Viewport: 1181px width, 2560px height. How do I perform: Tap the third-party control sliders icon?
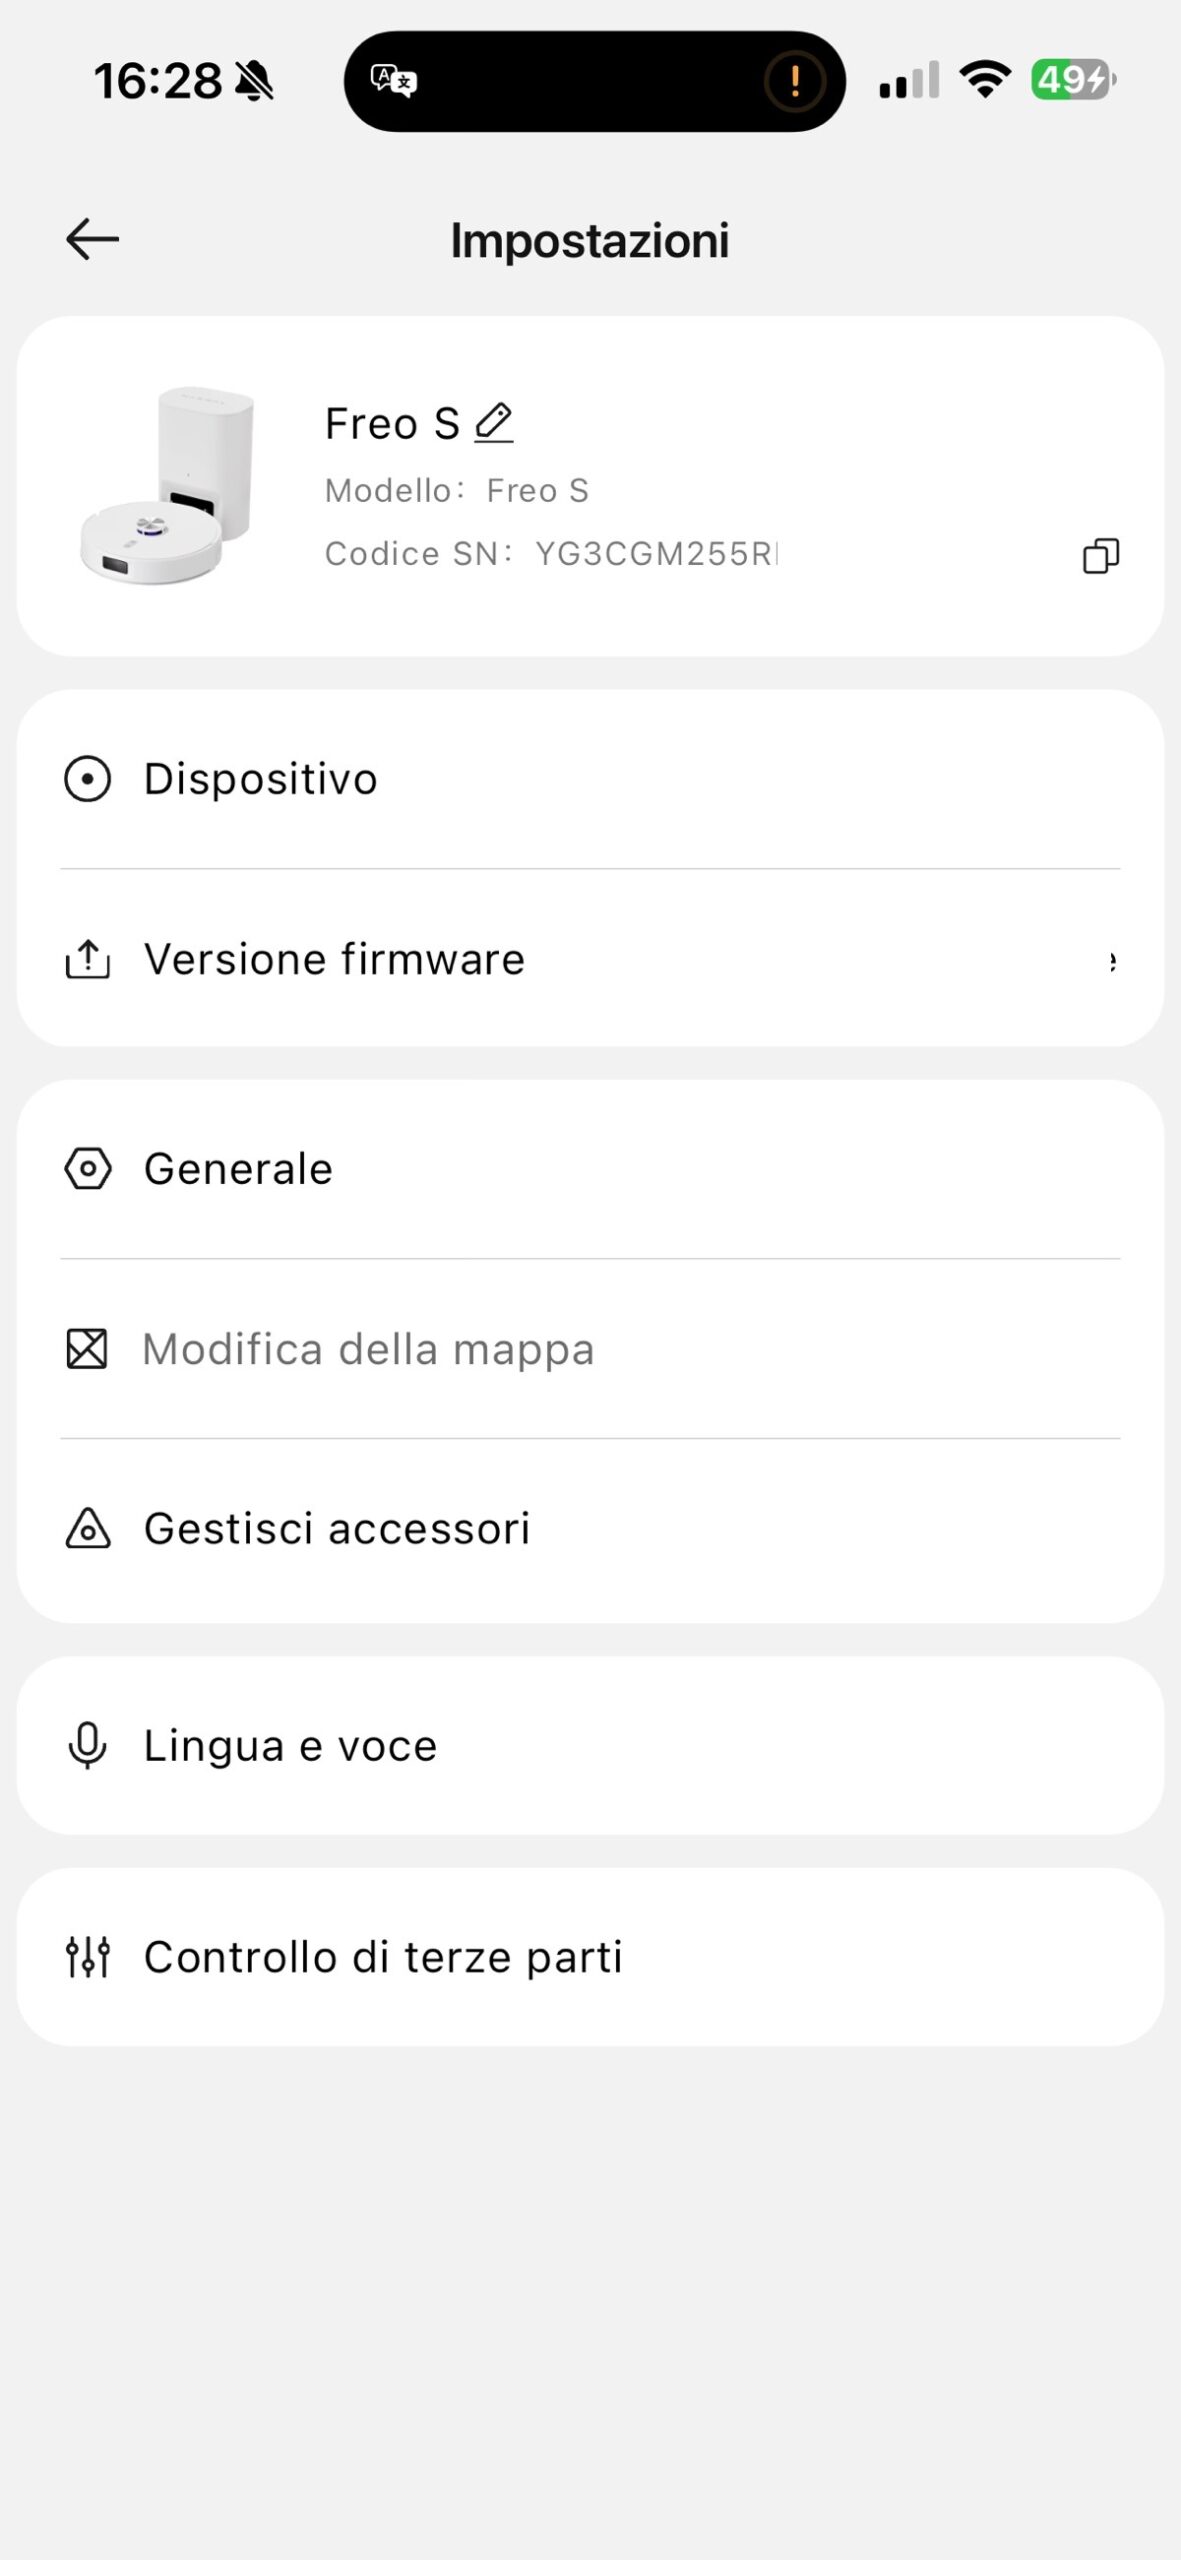pos(88,1957)
